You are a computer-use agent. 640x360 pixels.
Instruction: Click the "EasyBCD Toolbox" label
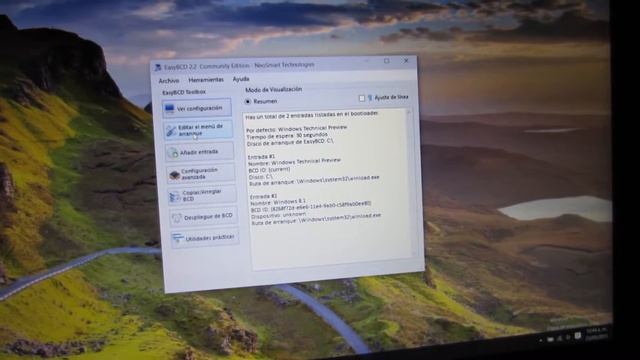[184, 92]
